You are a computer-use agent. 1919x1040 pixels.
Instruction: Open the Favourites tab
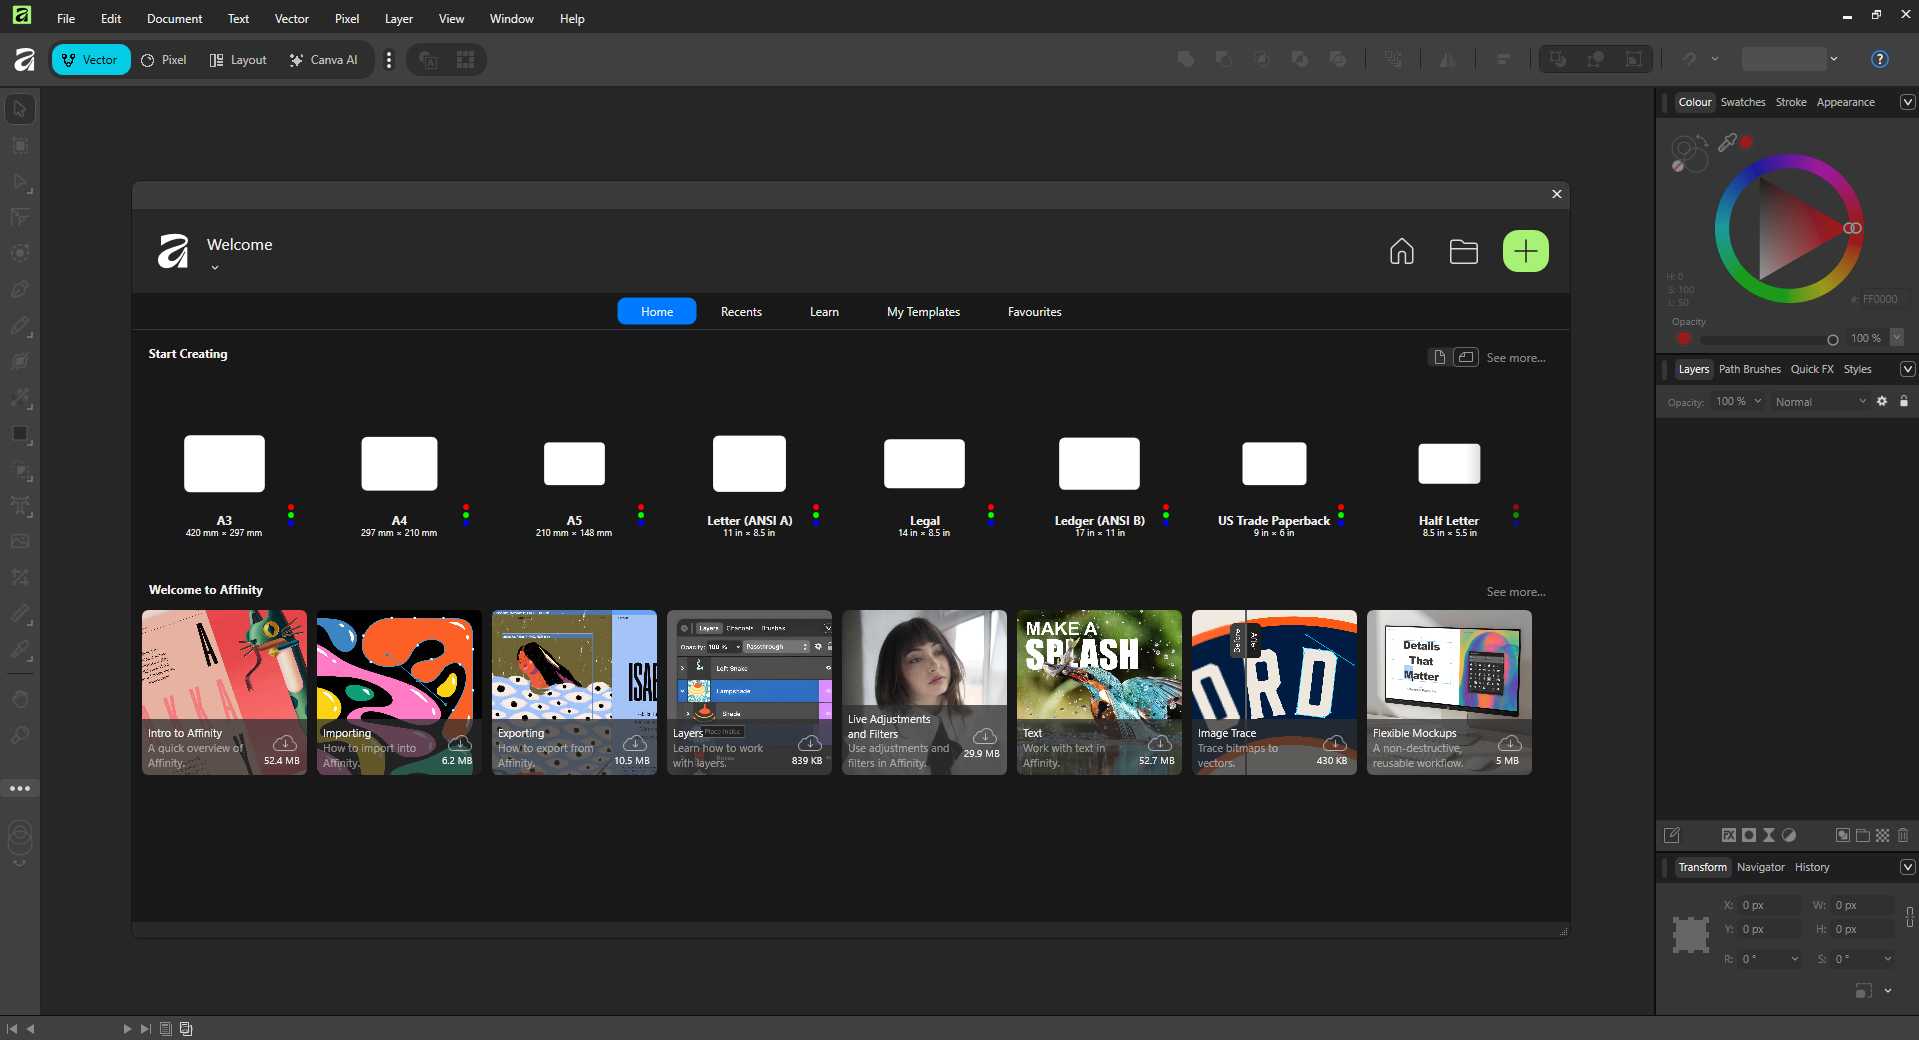(1034, 312)
